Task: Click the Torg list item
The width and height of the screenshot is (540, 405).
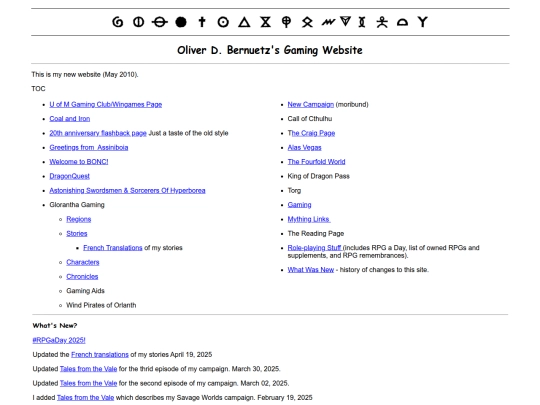Action: coord(294,190)
